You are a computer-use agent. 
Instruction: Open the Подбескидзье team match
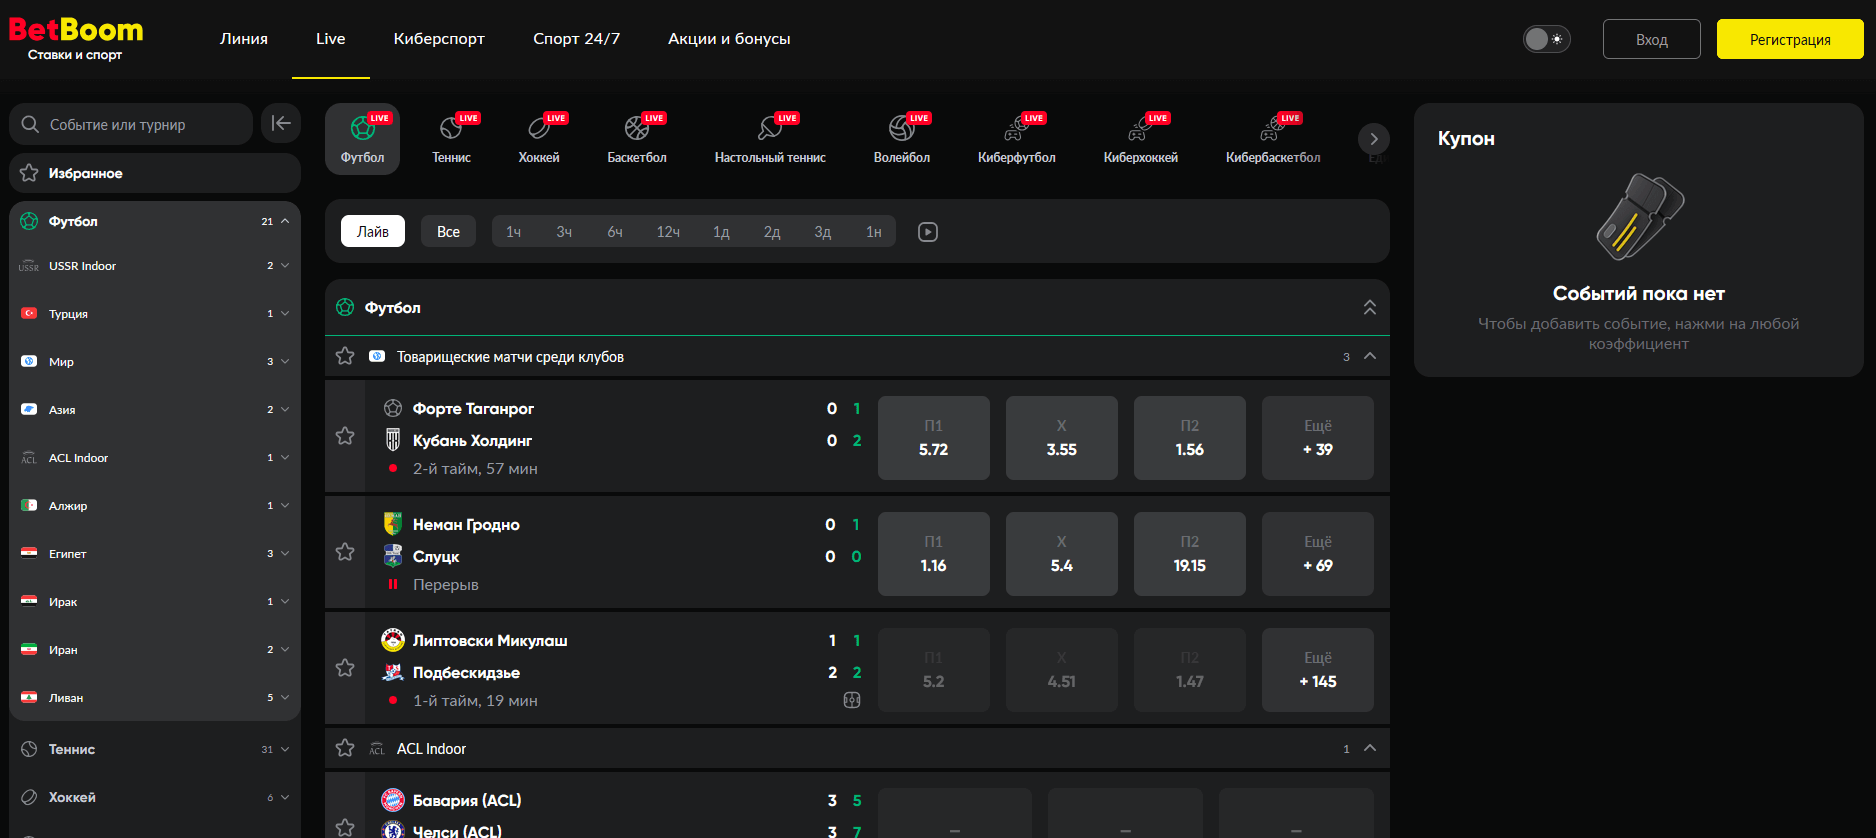click(x=466, y=672)
